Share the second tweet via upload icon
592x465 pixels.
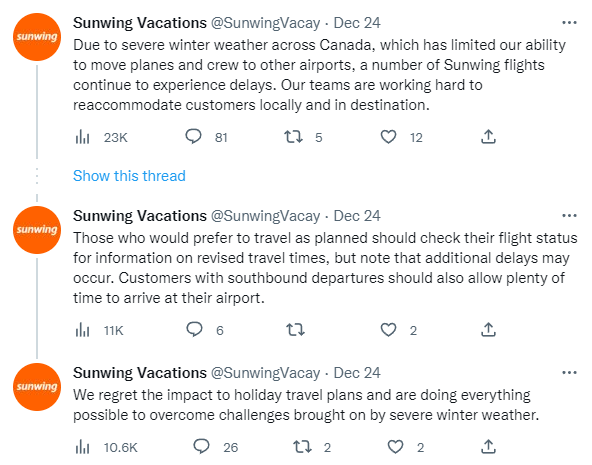coord(488,330)
